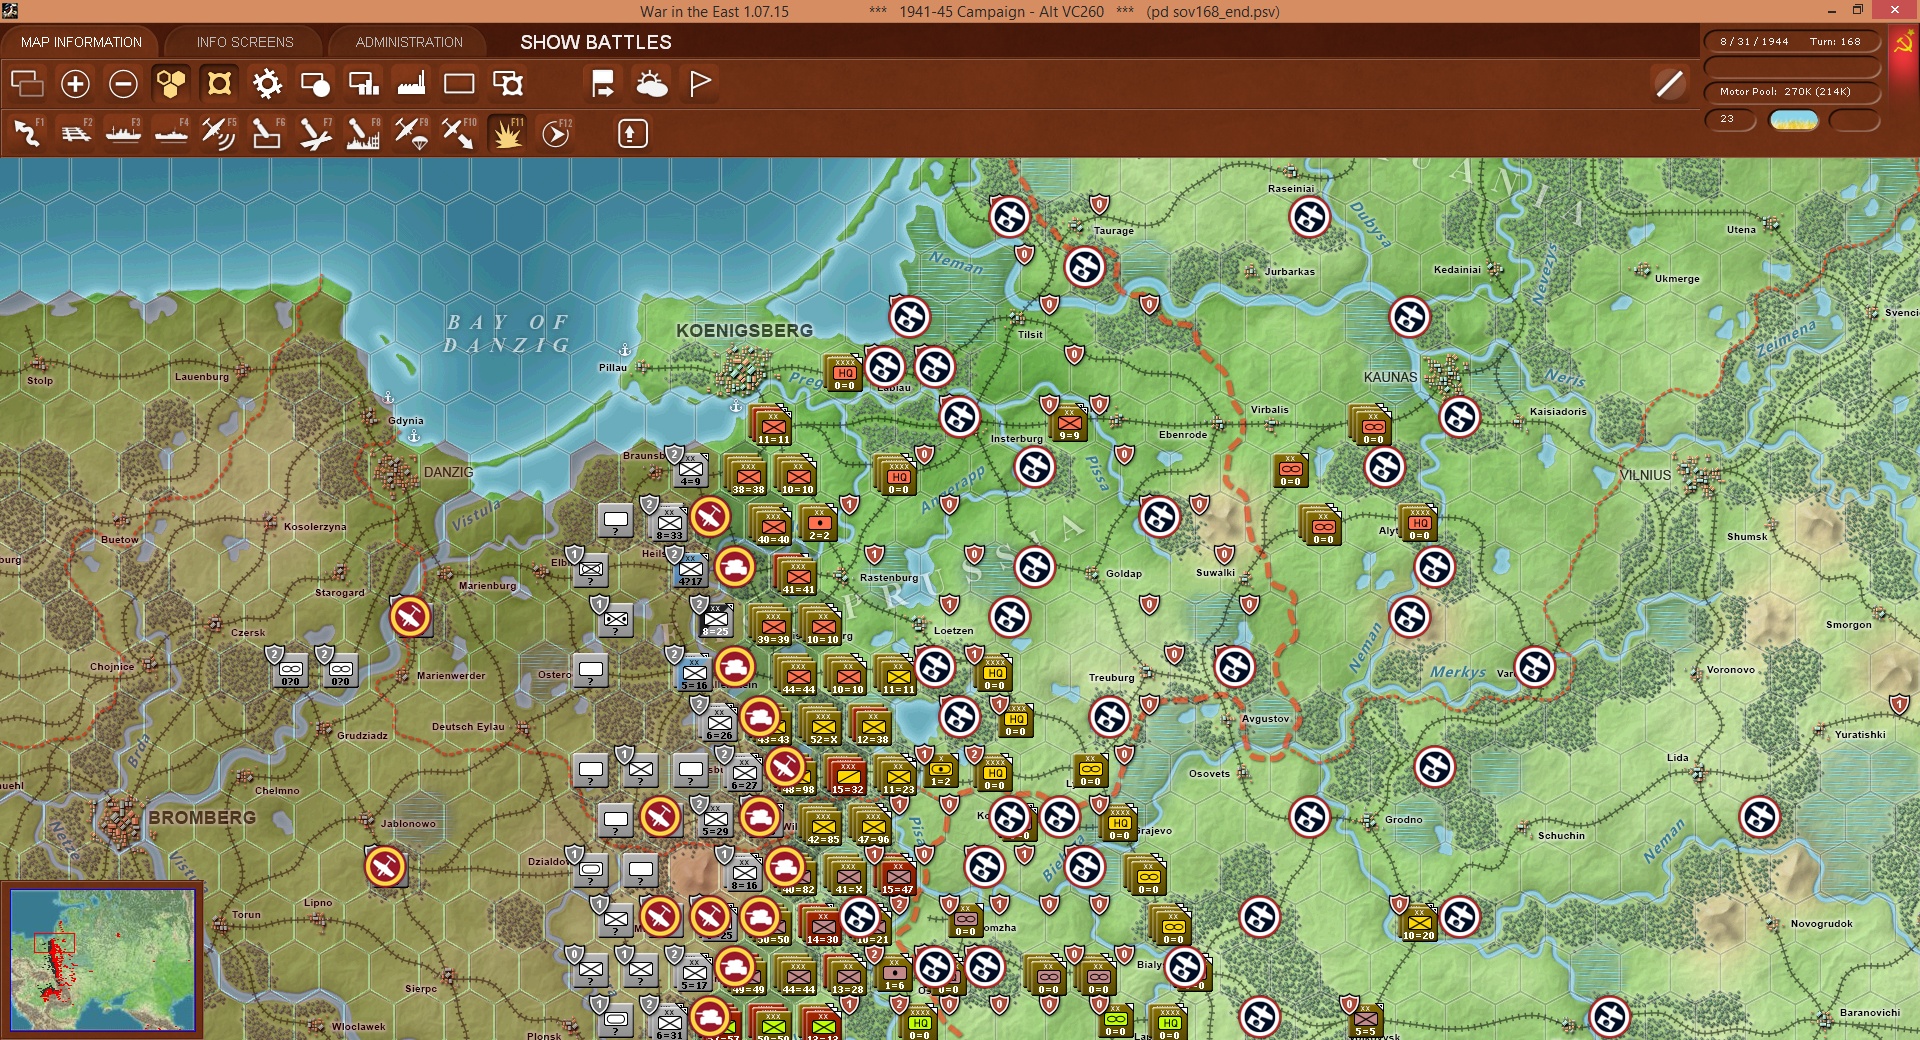Click the Zoom In plus icon
1920x1040 pixels.
[75, 84]
